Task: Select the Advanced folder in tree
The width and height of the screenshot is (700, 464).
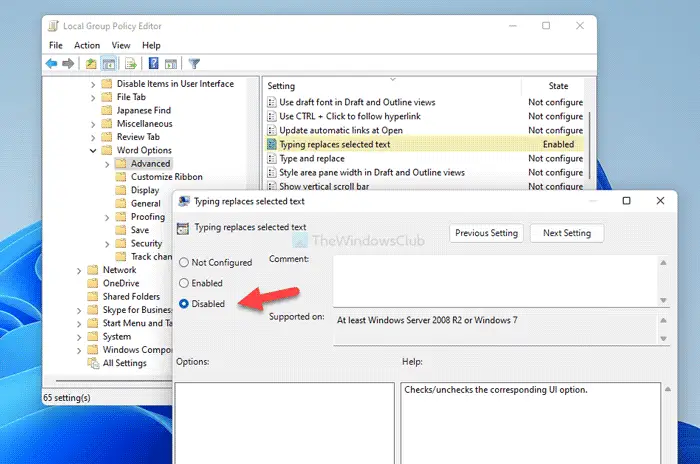Action: [150, 163]
